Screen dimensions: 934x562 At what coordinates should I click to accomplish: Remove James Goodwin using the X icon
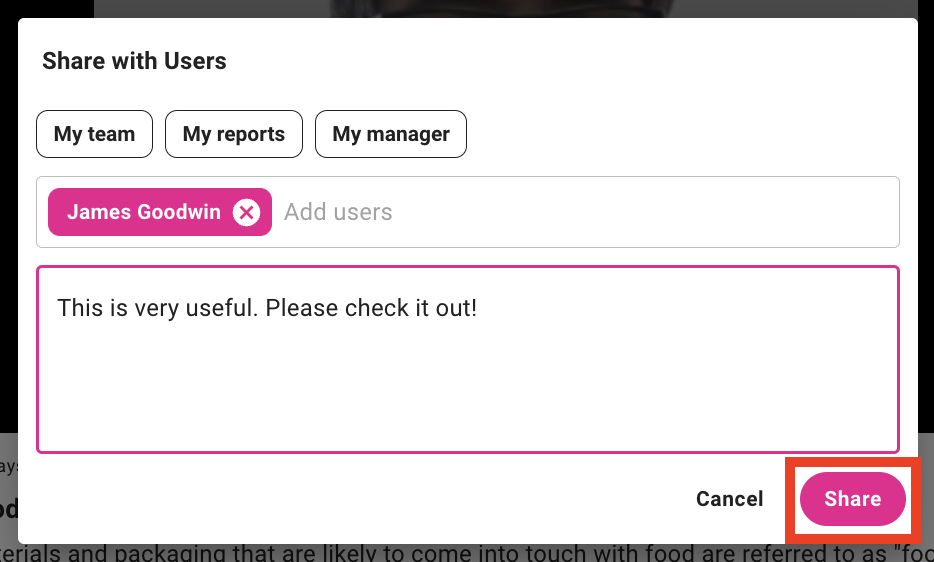(x=246, y=212)
